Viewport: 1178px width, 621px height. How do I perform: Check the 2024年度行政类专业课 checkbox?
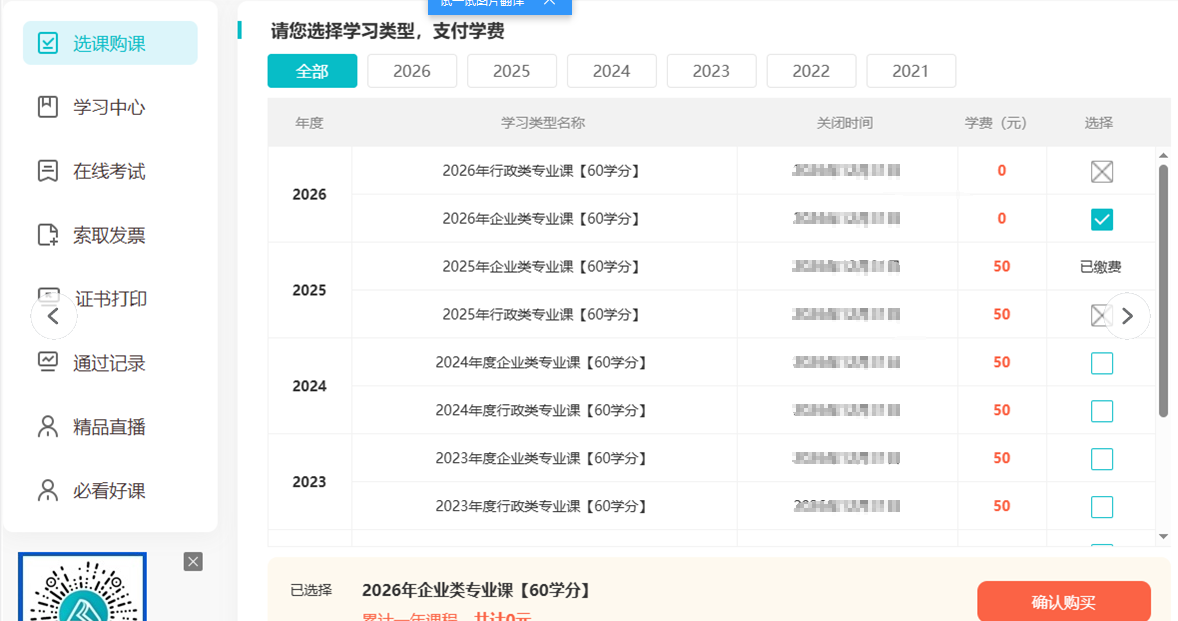tap(1101, 411)
